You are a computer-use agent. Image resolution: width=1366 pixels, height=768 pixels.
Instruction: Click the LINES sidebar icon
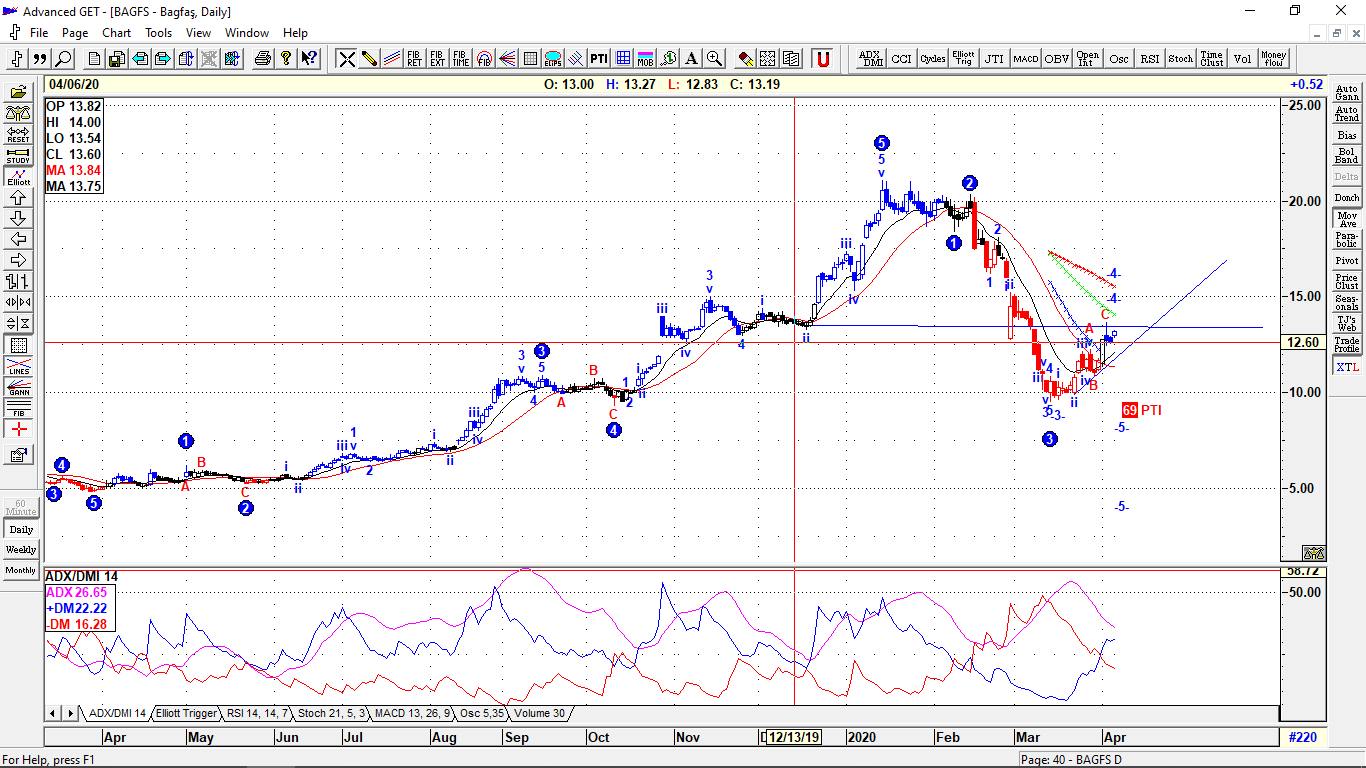(x=18, y=365)
